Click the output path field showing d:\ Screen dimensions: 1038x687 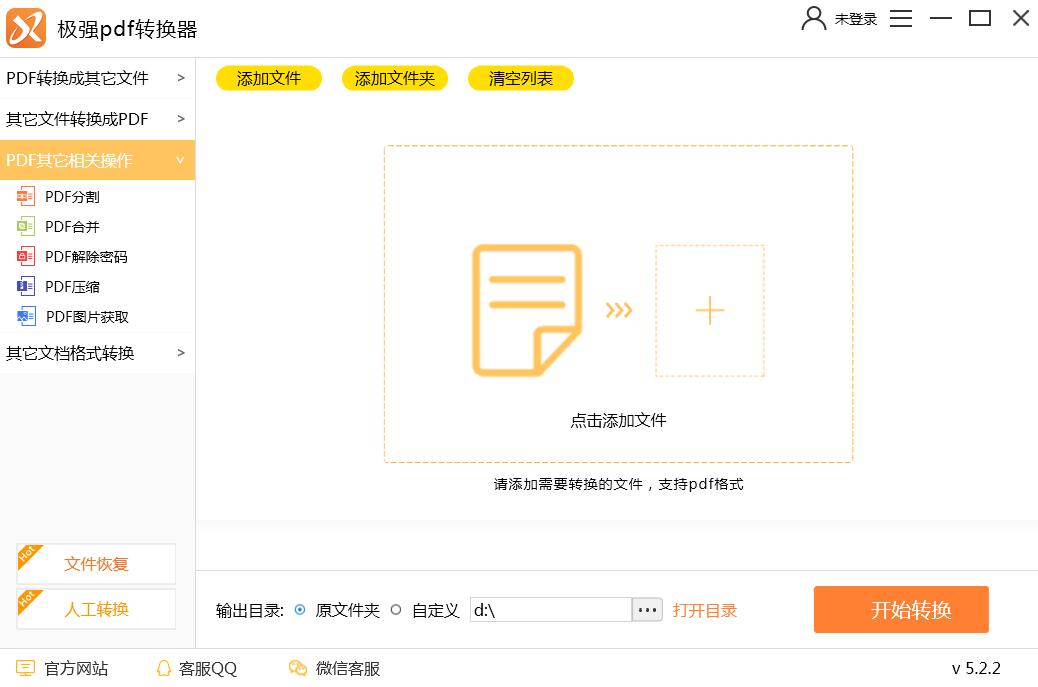pyautogui.click(x=550, y=610)
